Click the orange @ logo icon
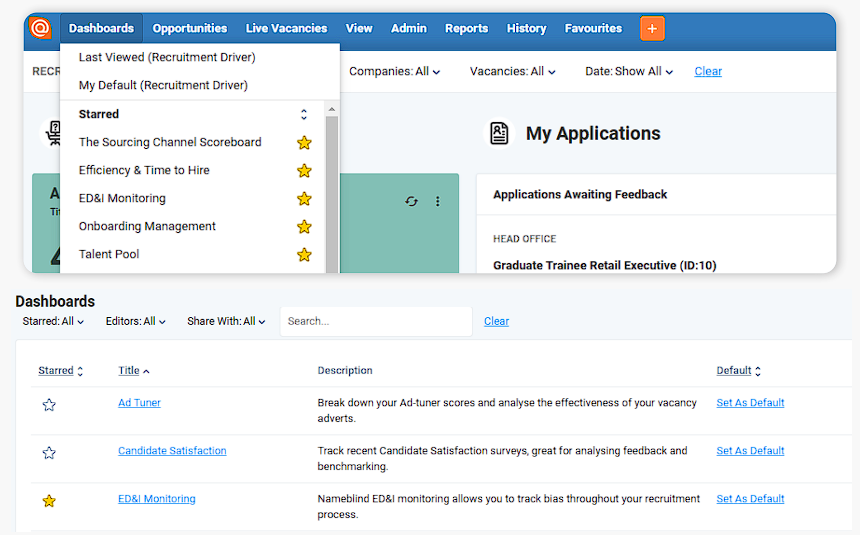 pos(40,28)
